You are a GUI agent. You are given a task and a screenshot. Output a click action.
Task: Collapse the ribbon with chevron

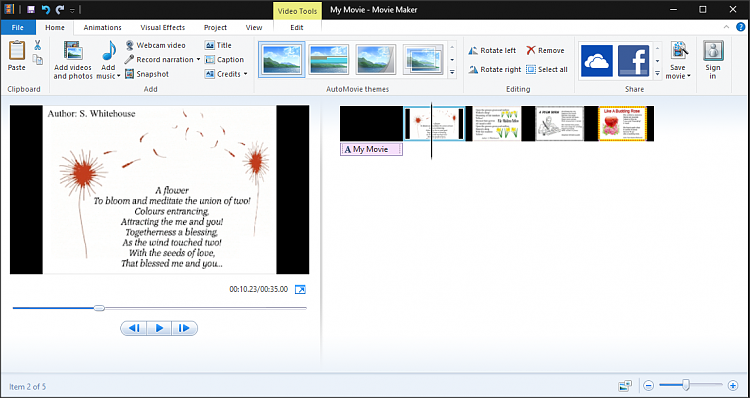pos(727,27)
